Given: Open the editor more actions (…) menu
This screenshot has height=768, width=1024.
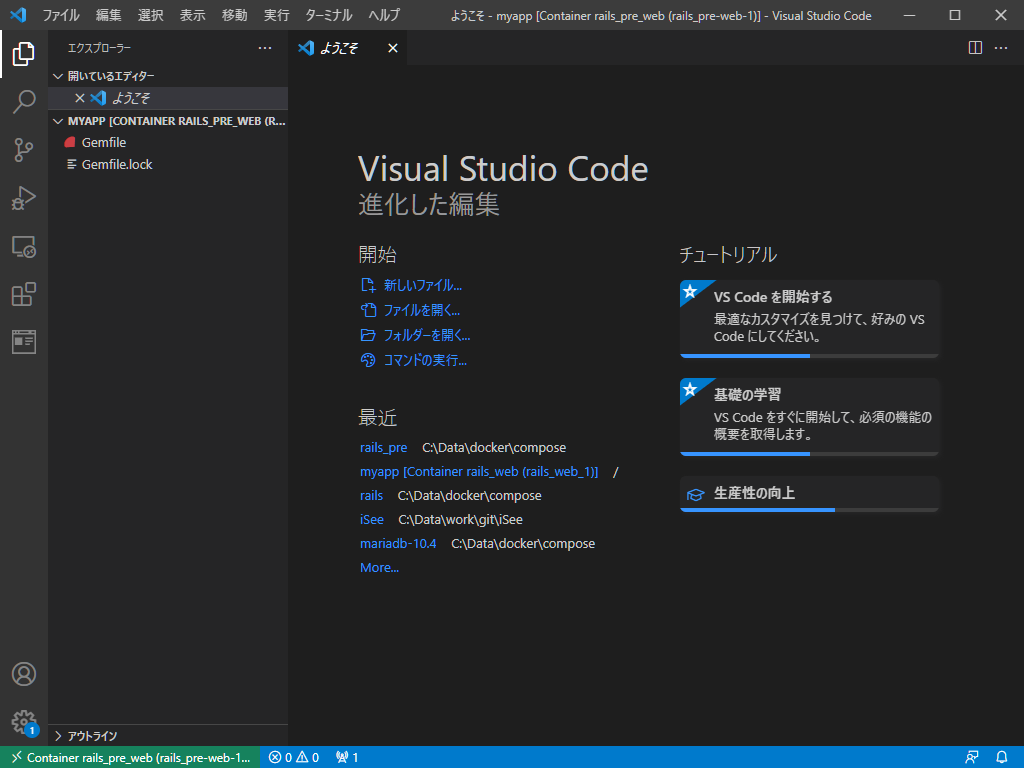Looking at the screenshot, I should [1000, 48].
